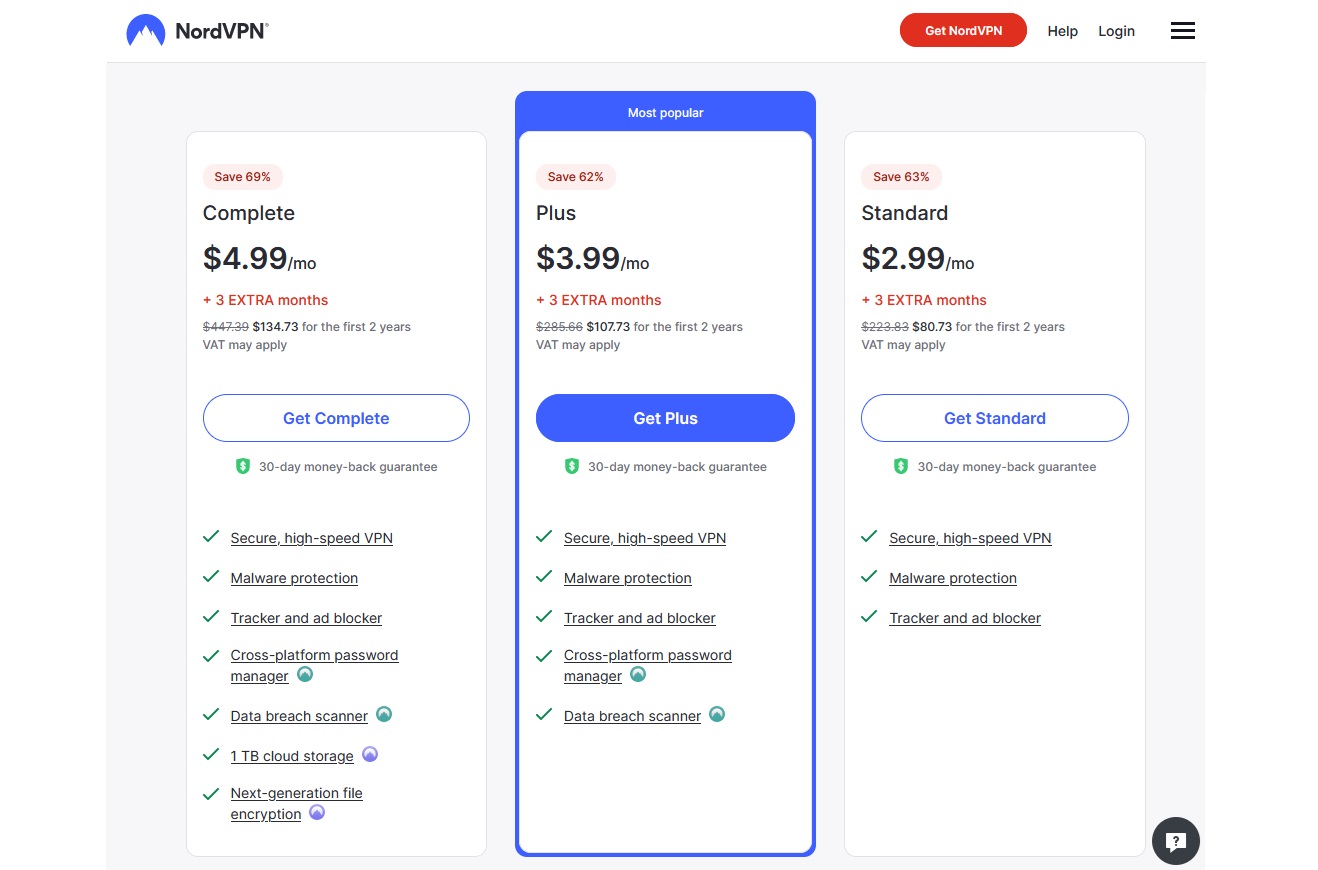Click the Save 62% badge

[576, 177]
